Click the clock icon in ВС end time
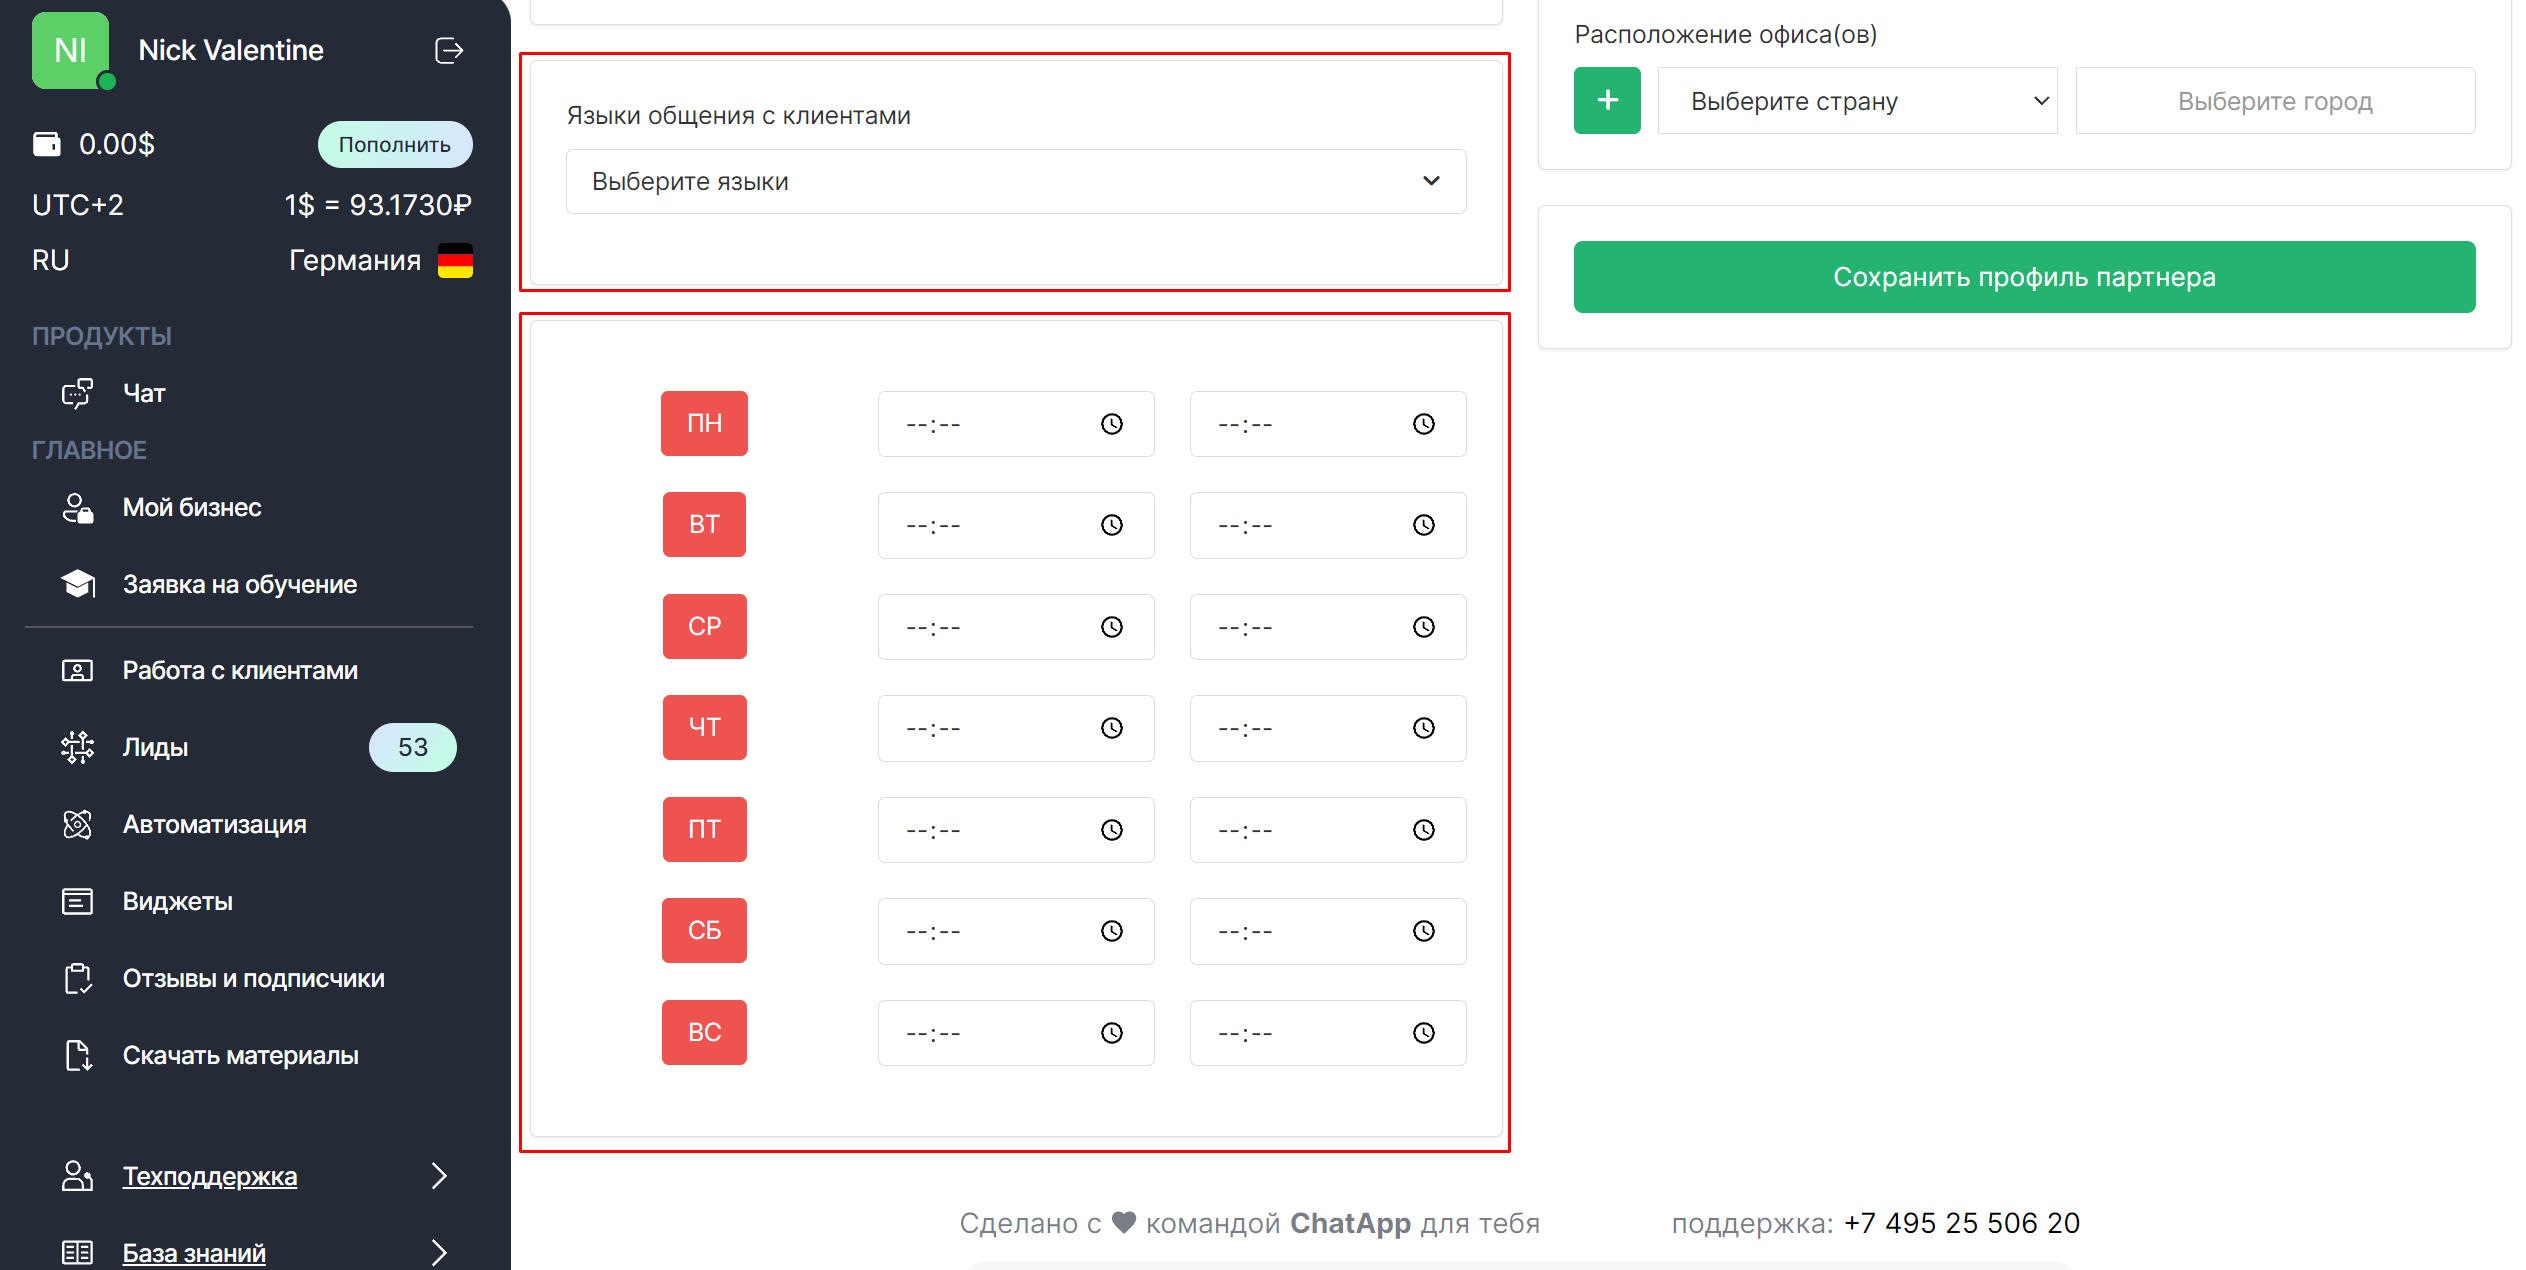Screen dimensions: 2526x1270 tap(1423, 1033)
